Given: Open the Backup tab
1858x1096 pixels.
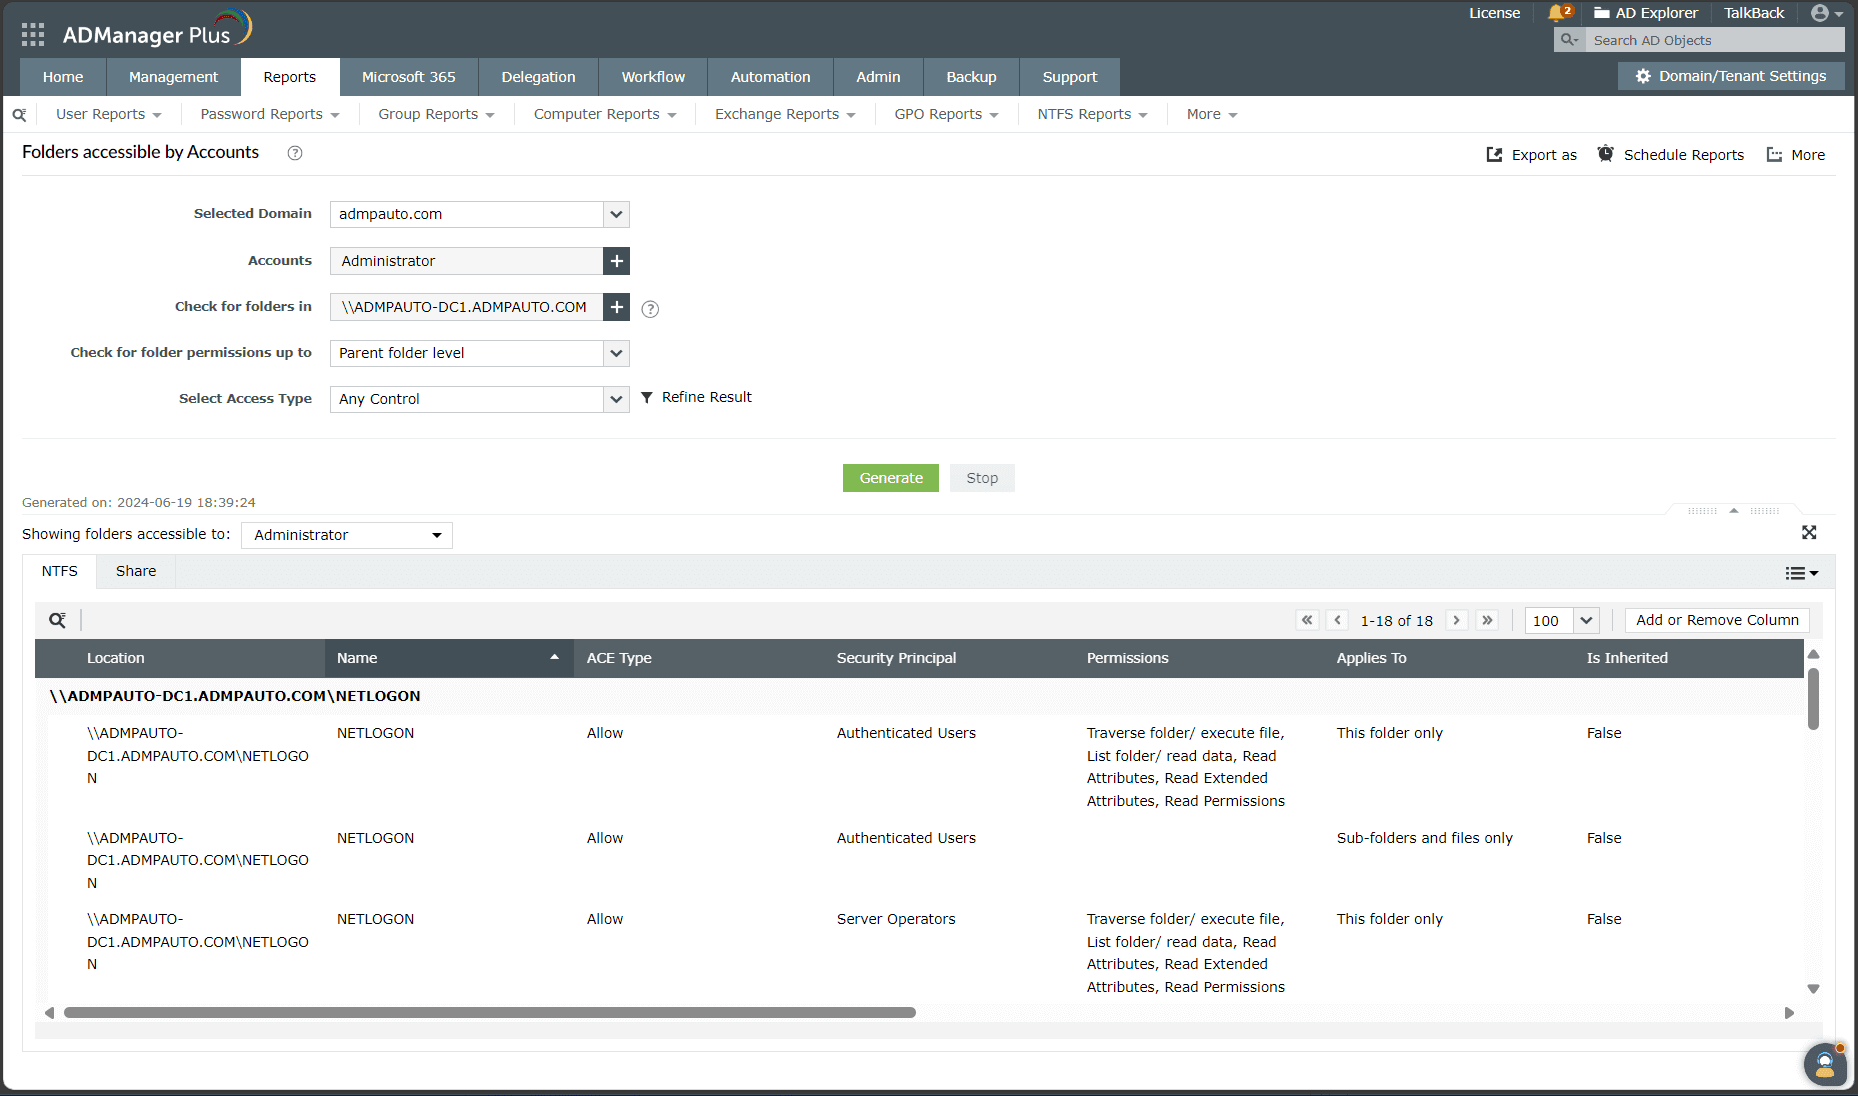Looking at the screenshot, I should point(971,77).
